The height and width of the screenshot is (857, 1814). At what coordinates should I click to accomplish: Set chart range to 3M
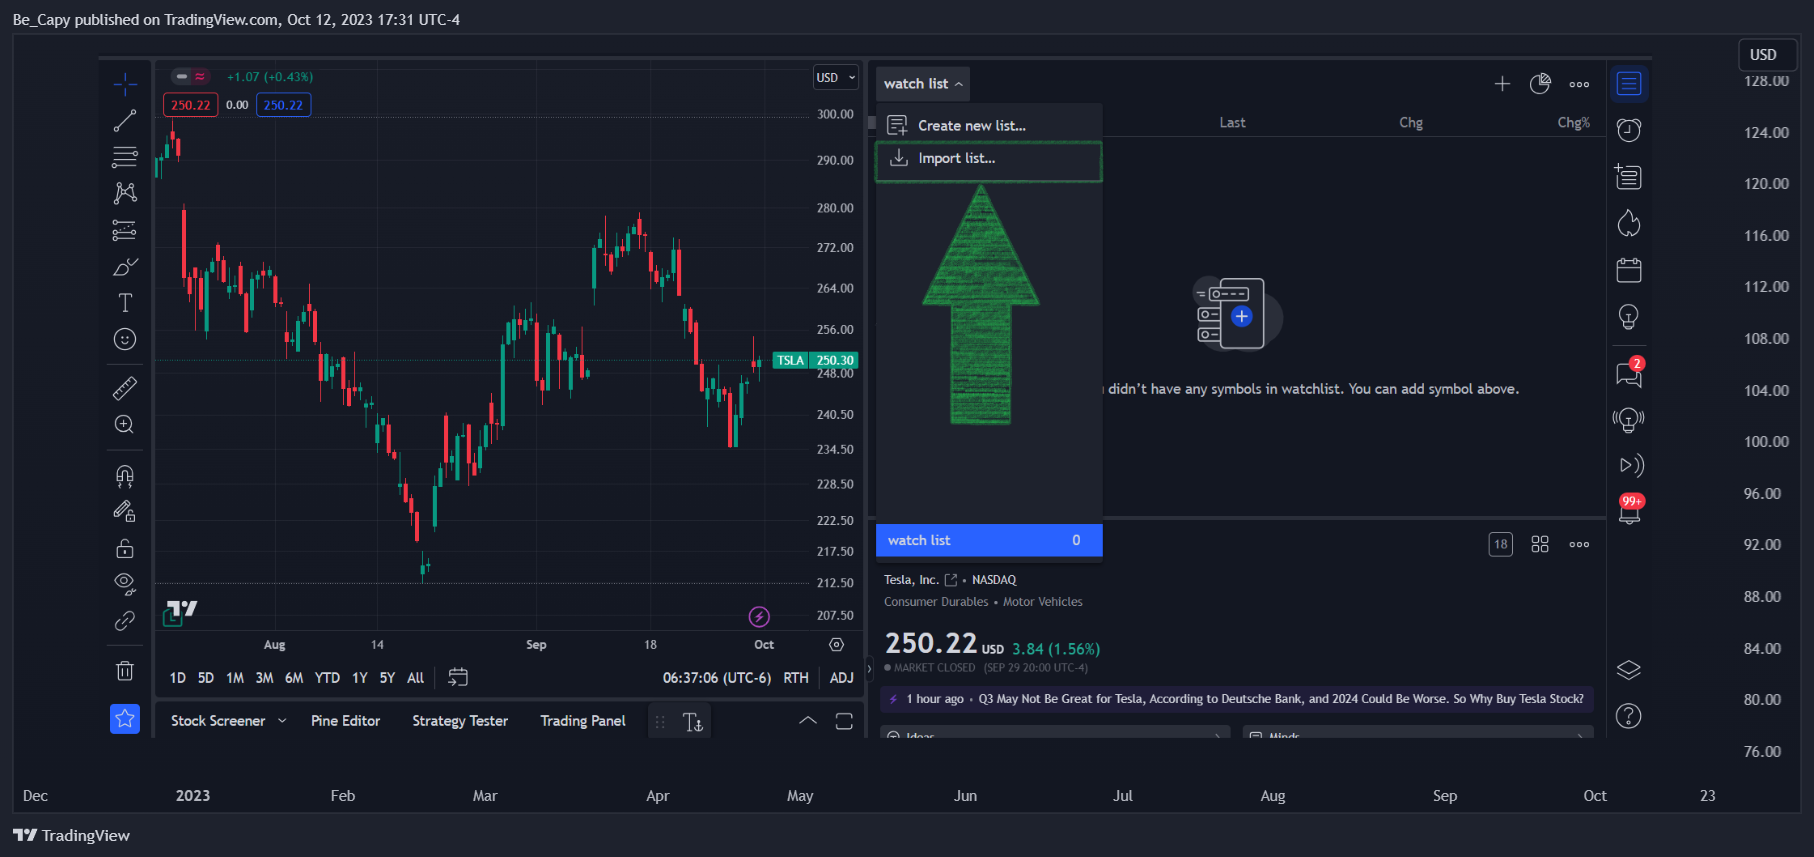tap(264, 678)
